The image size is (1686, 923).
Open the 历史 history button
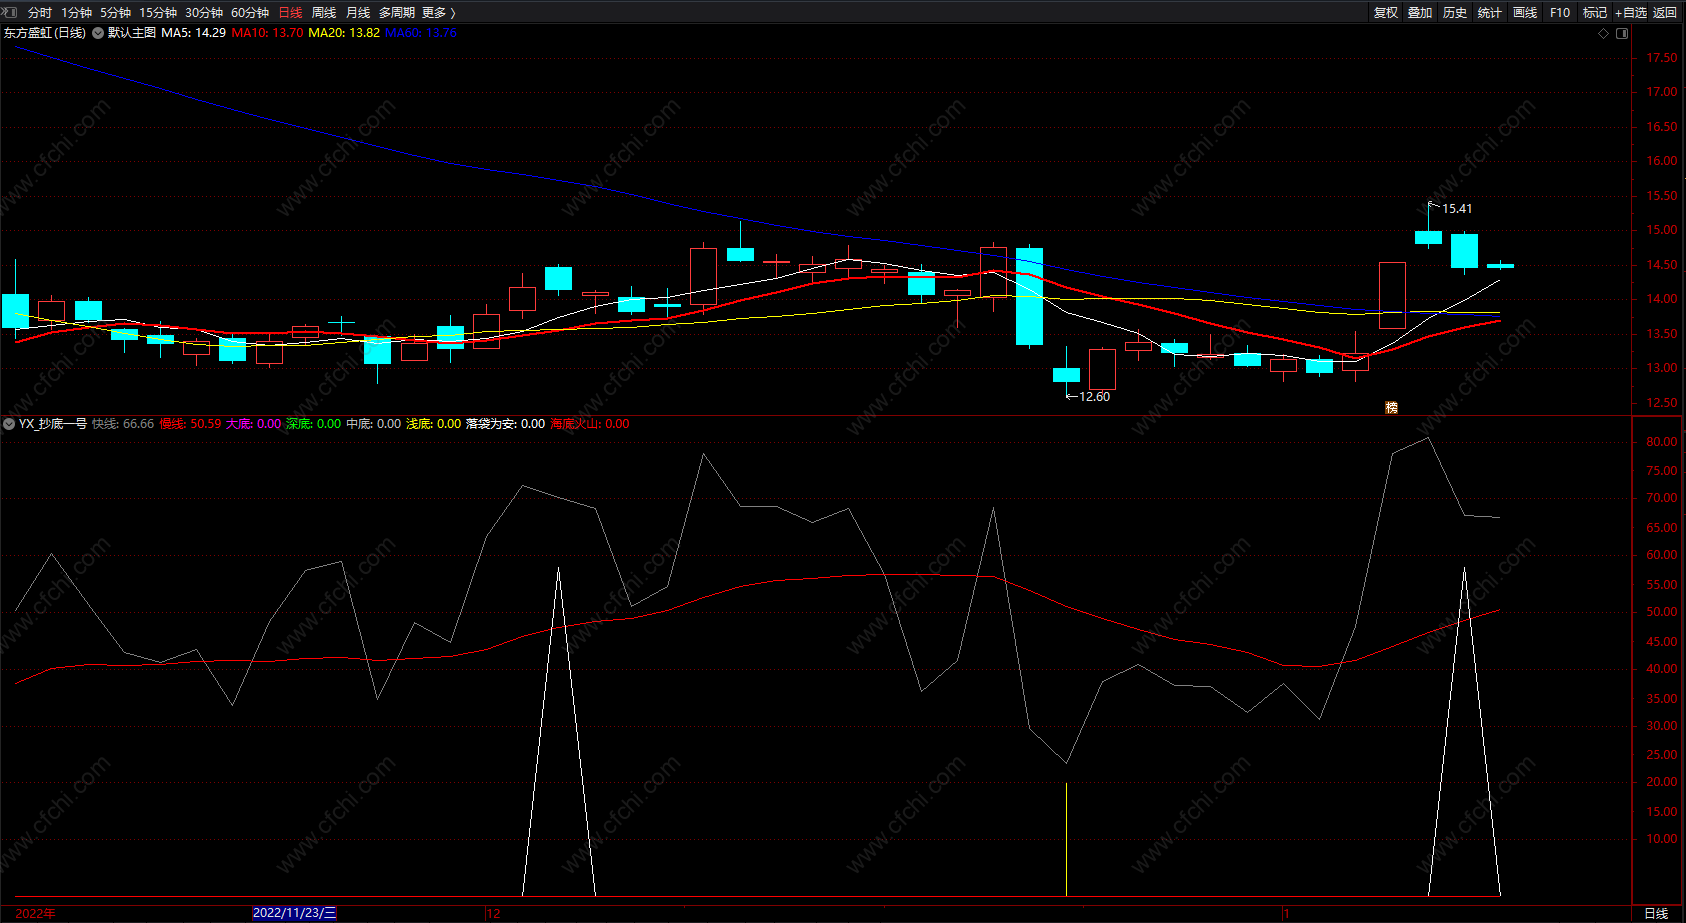pyautogui.click(x=1455, y=13)
